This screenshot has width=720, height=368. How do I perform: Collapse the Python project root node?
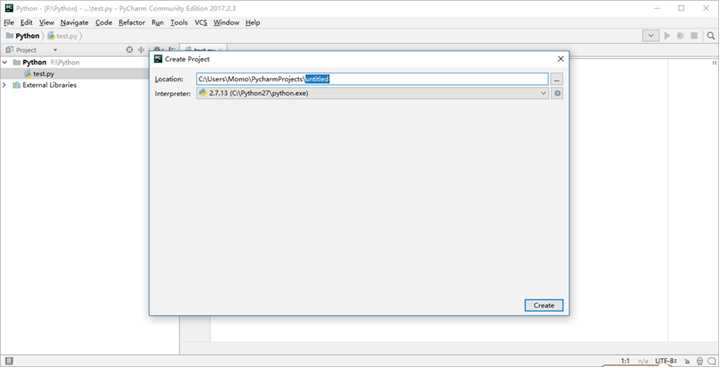[5, 62]
